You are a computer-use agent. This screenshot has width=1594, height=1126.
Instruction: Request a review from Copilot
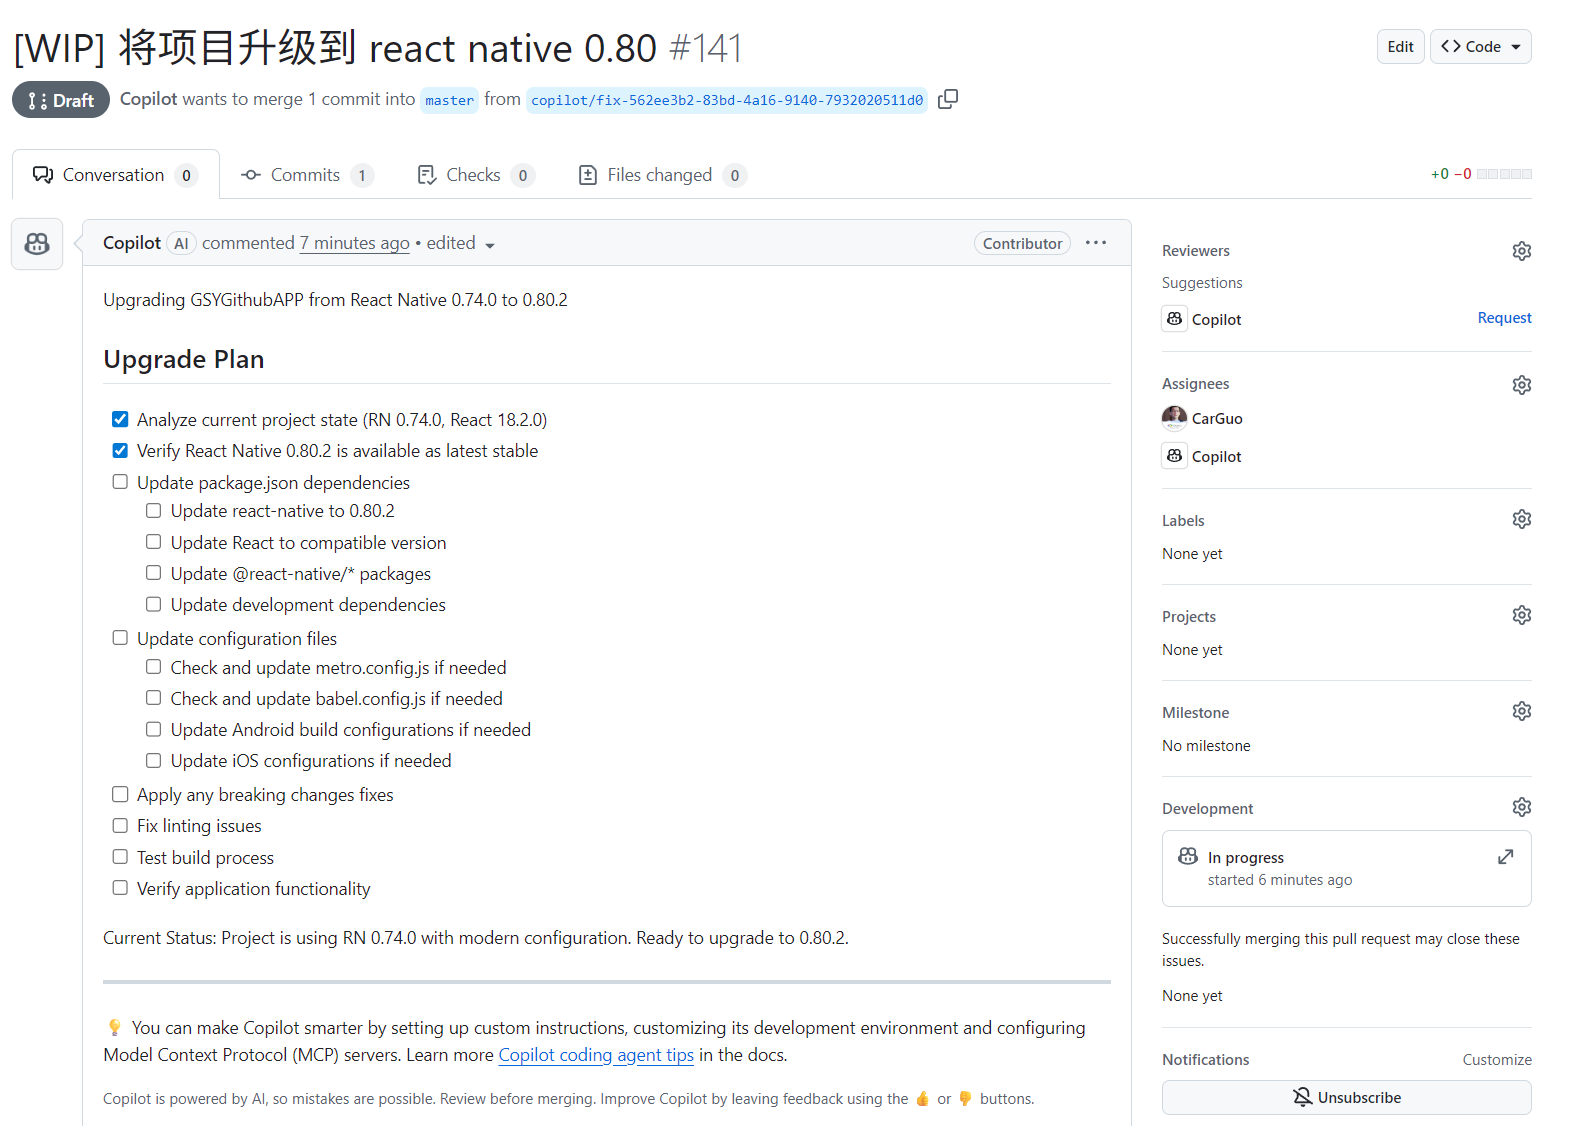pyautogui.click(x=1504, y=318)
